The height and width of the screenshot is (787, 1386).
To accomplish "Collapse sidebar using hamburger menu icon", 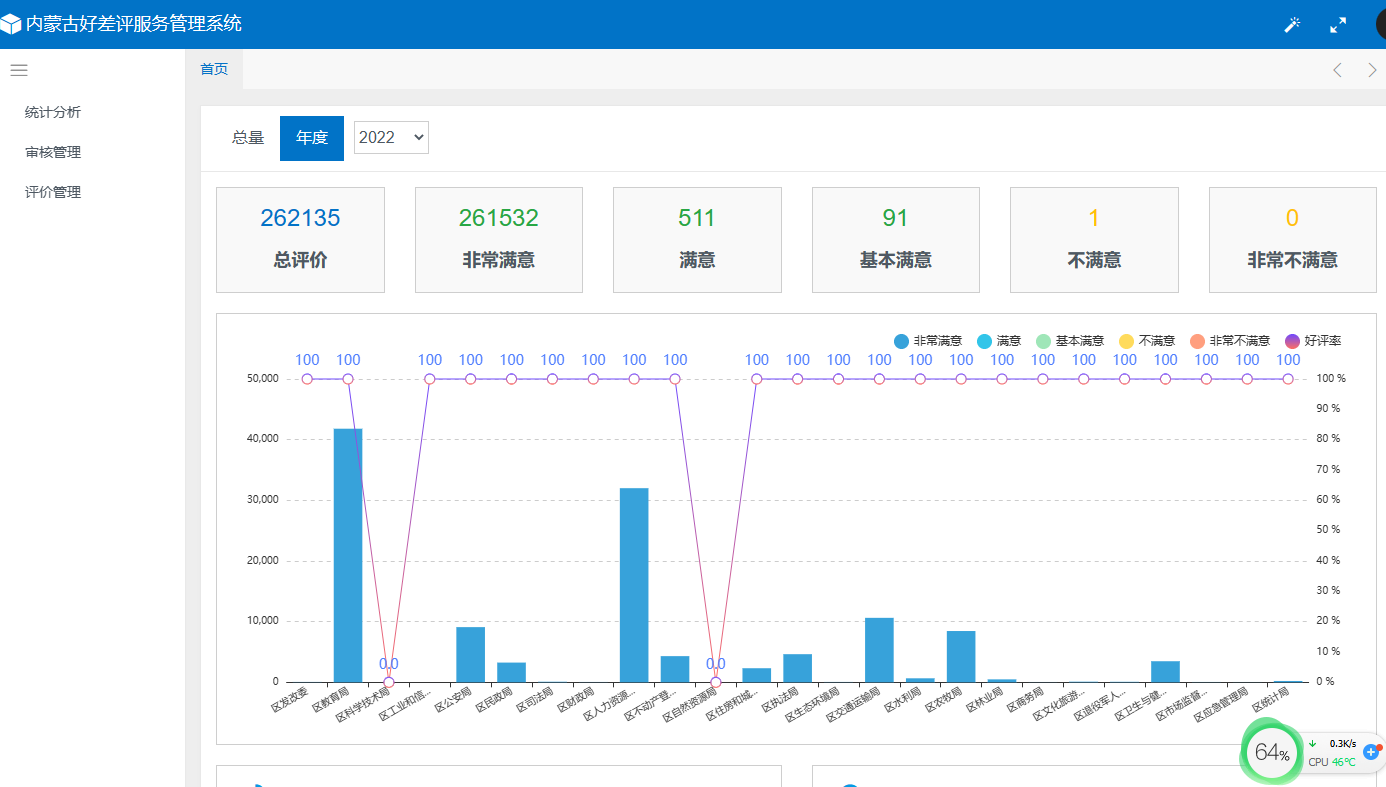I will click(19, 70).
